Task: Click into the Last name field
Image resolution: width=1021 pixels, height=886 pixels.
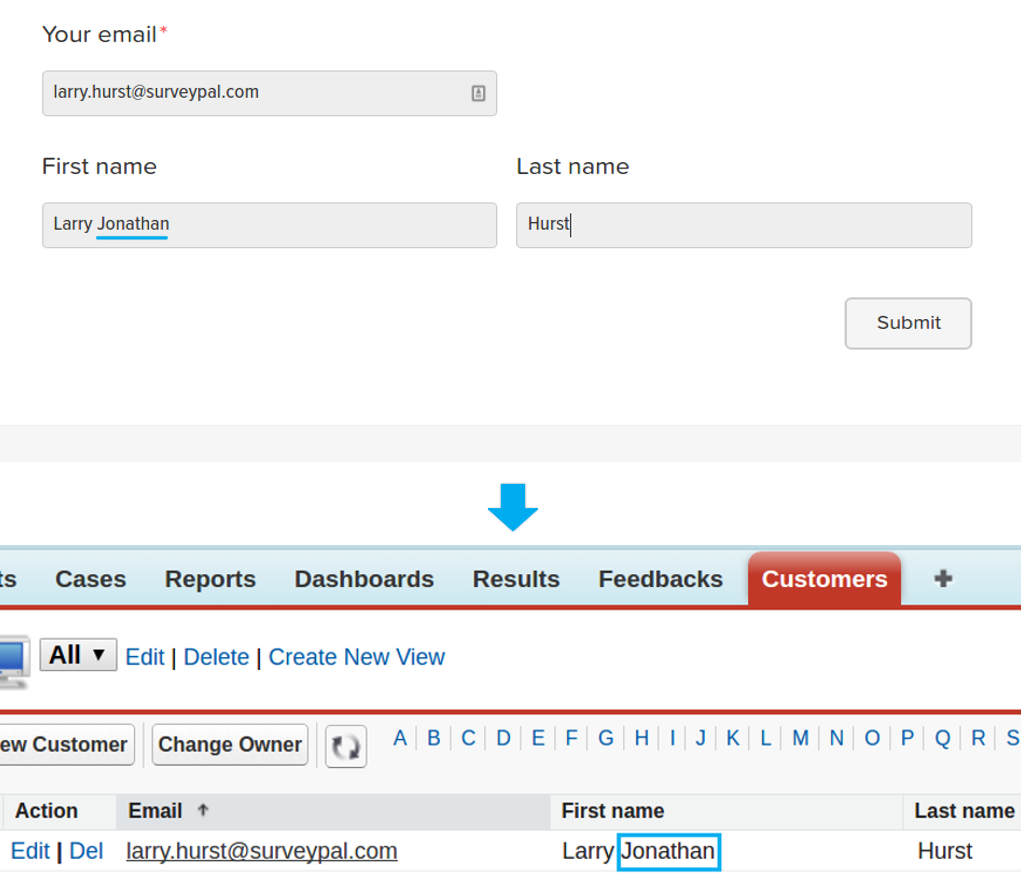Action: (x=744, y=225)
